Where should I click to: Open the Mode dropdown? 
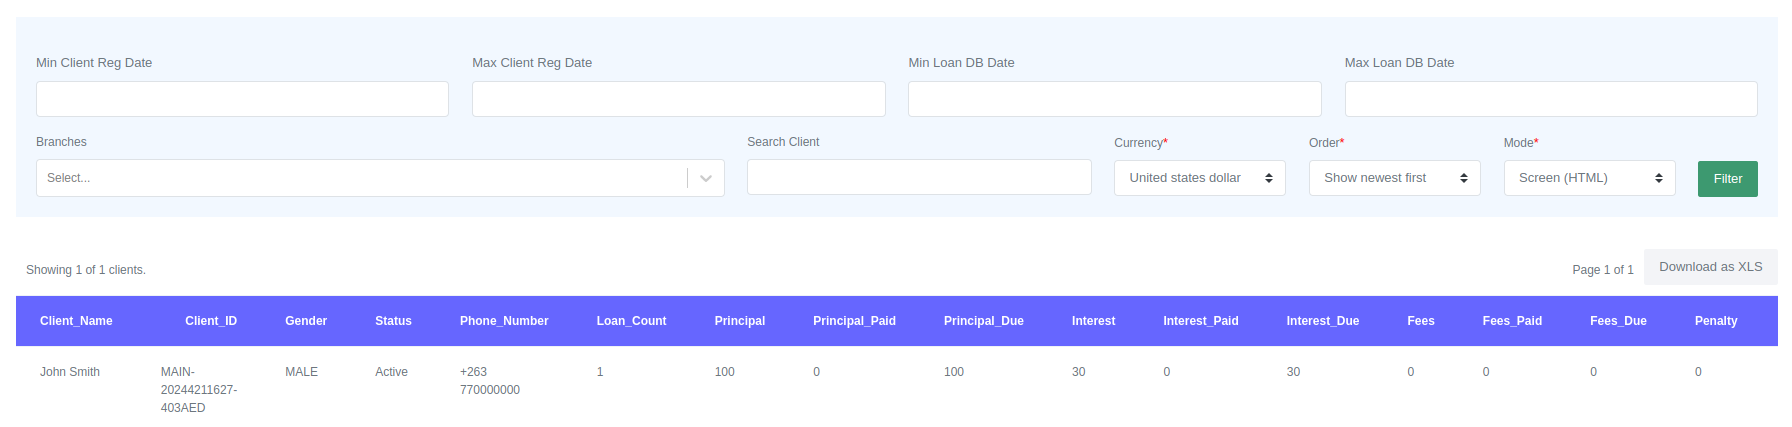coord(1588,178)
